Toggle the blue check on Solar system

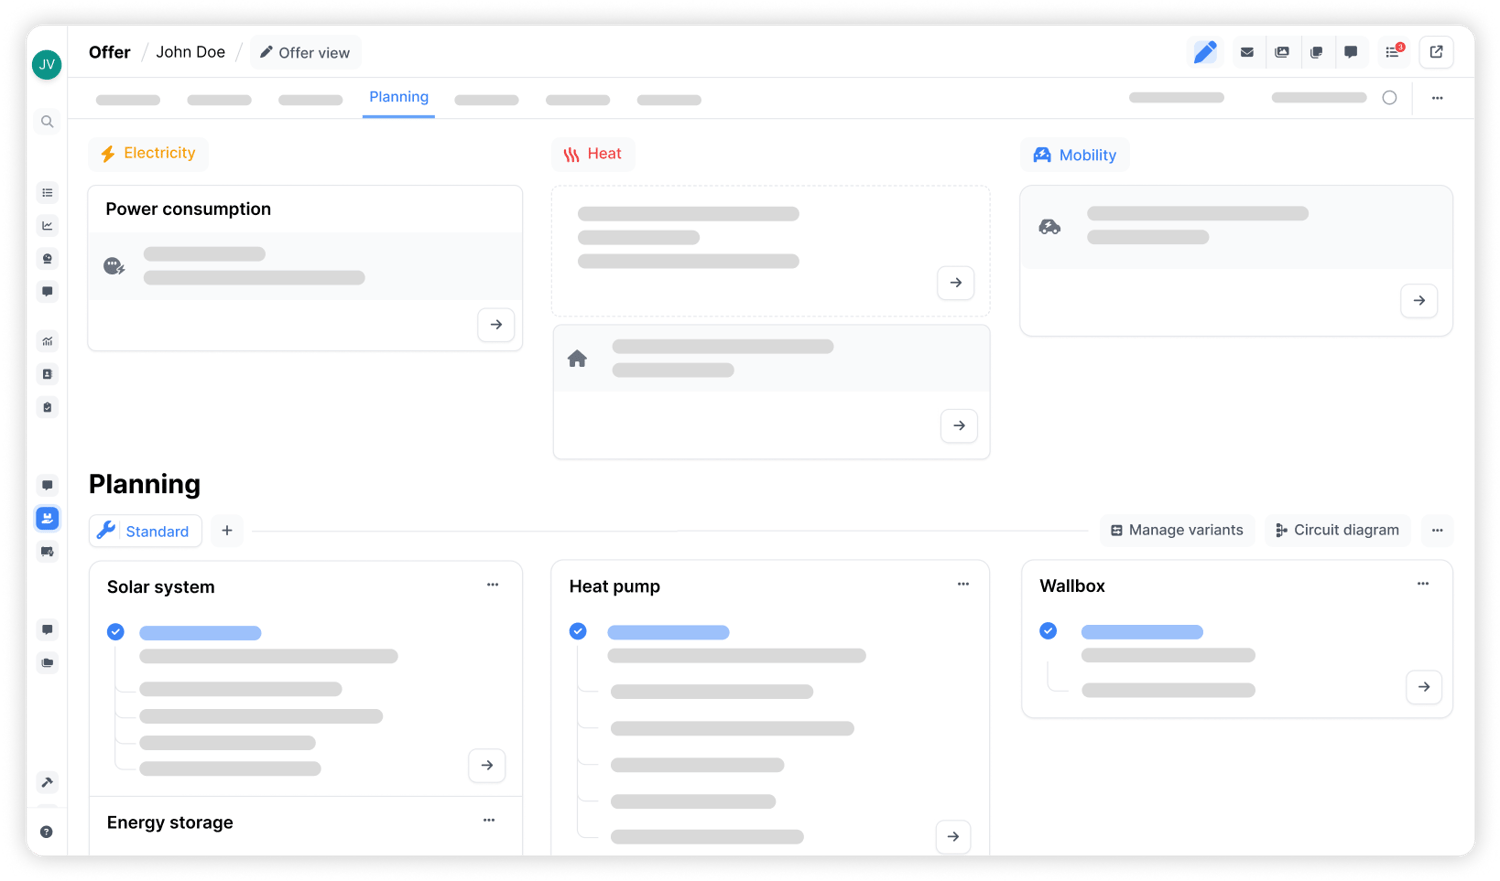click(x=116, y=632)
